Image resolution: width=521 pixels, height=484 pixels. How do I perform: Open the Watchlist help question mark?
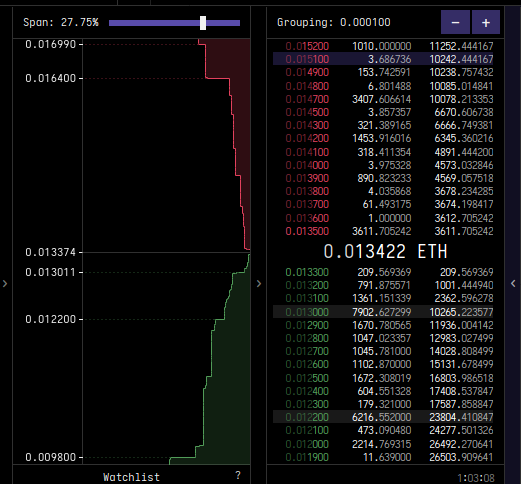click(x=238, y=475)
